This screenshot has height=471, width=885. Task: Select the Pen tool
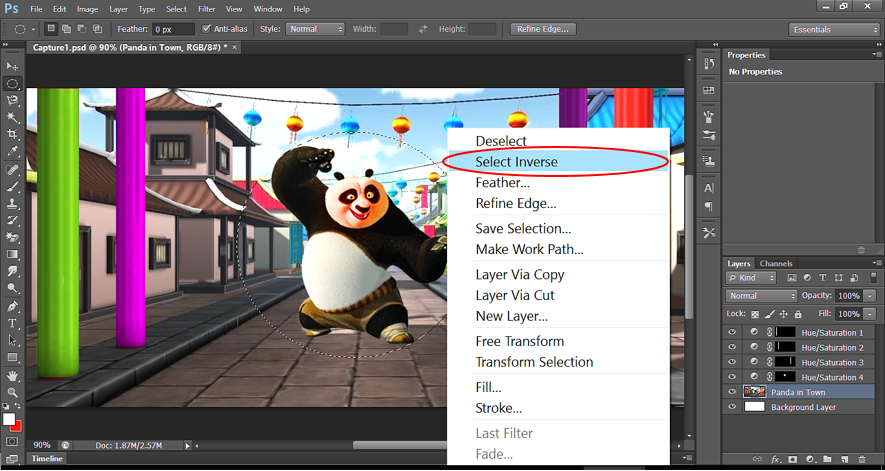point(12,307)
